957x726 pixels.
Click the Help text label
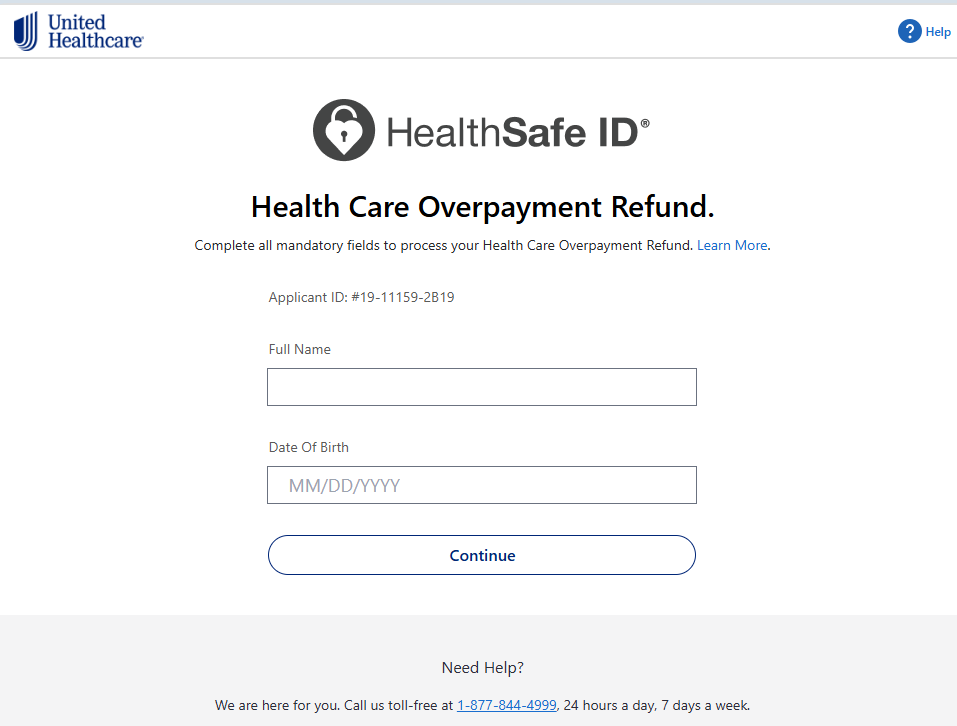pyautogui.click(x=937, y=31)
